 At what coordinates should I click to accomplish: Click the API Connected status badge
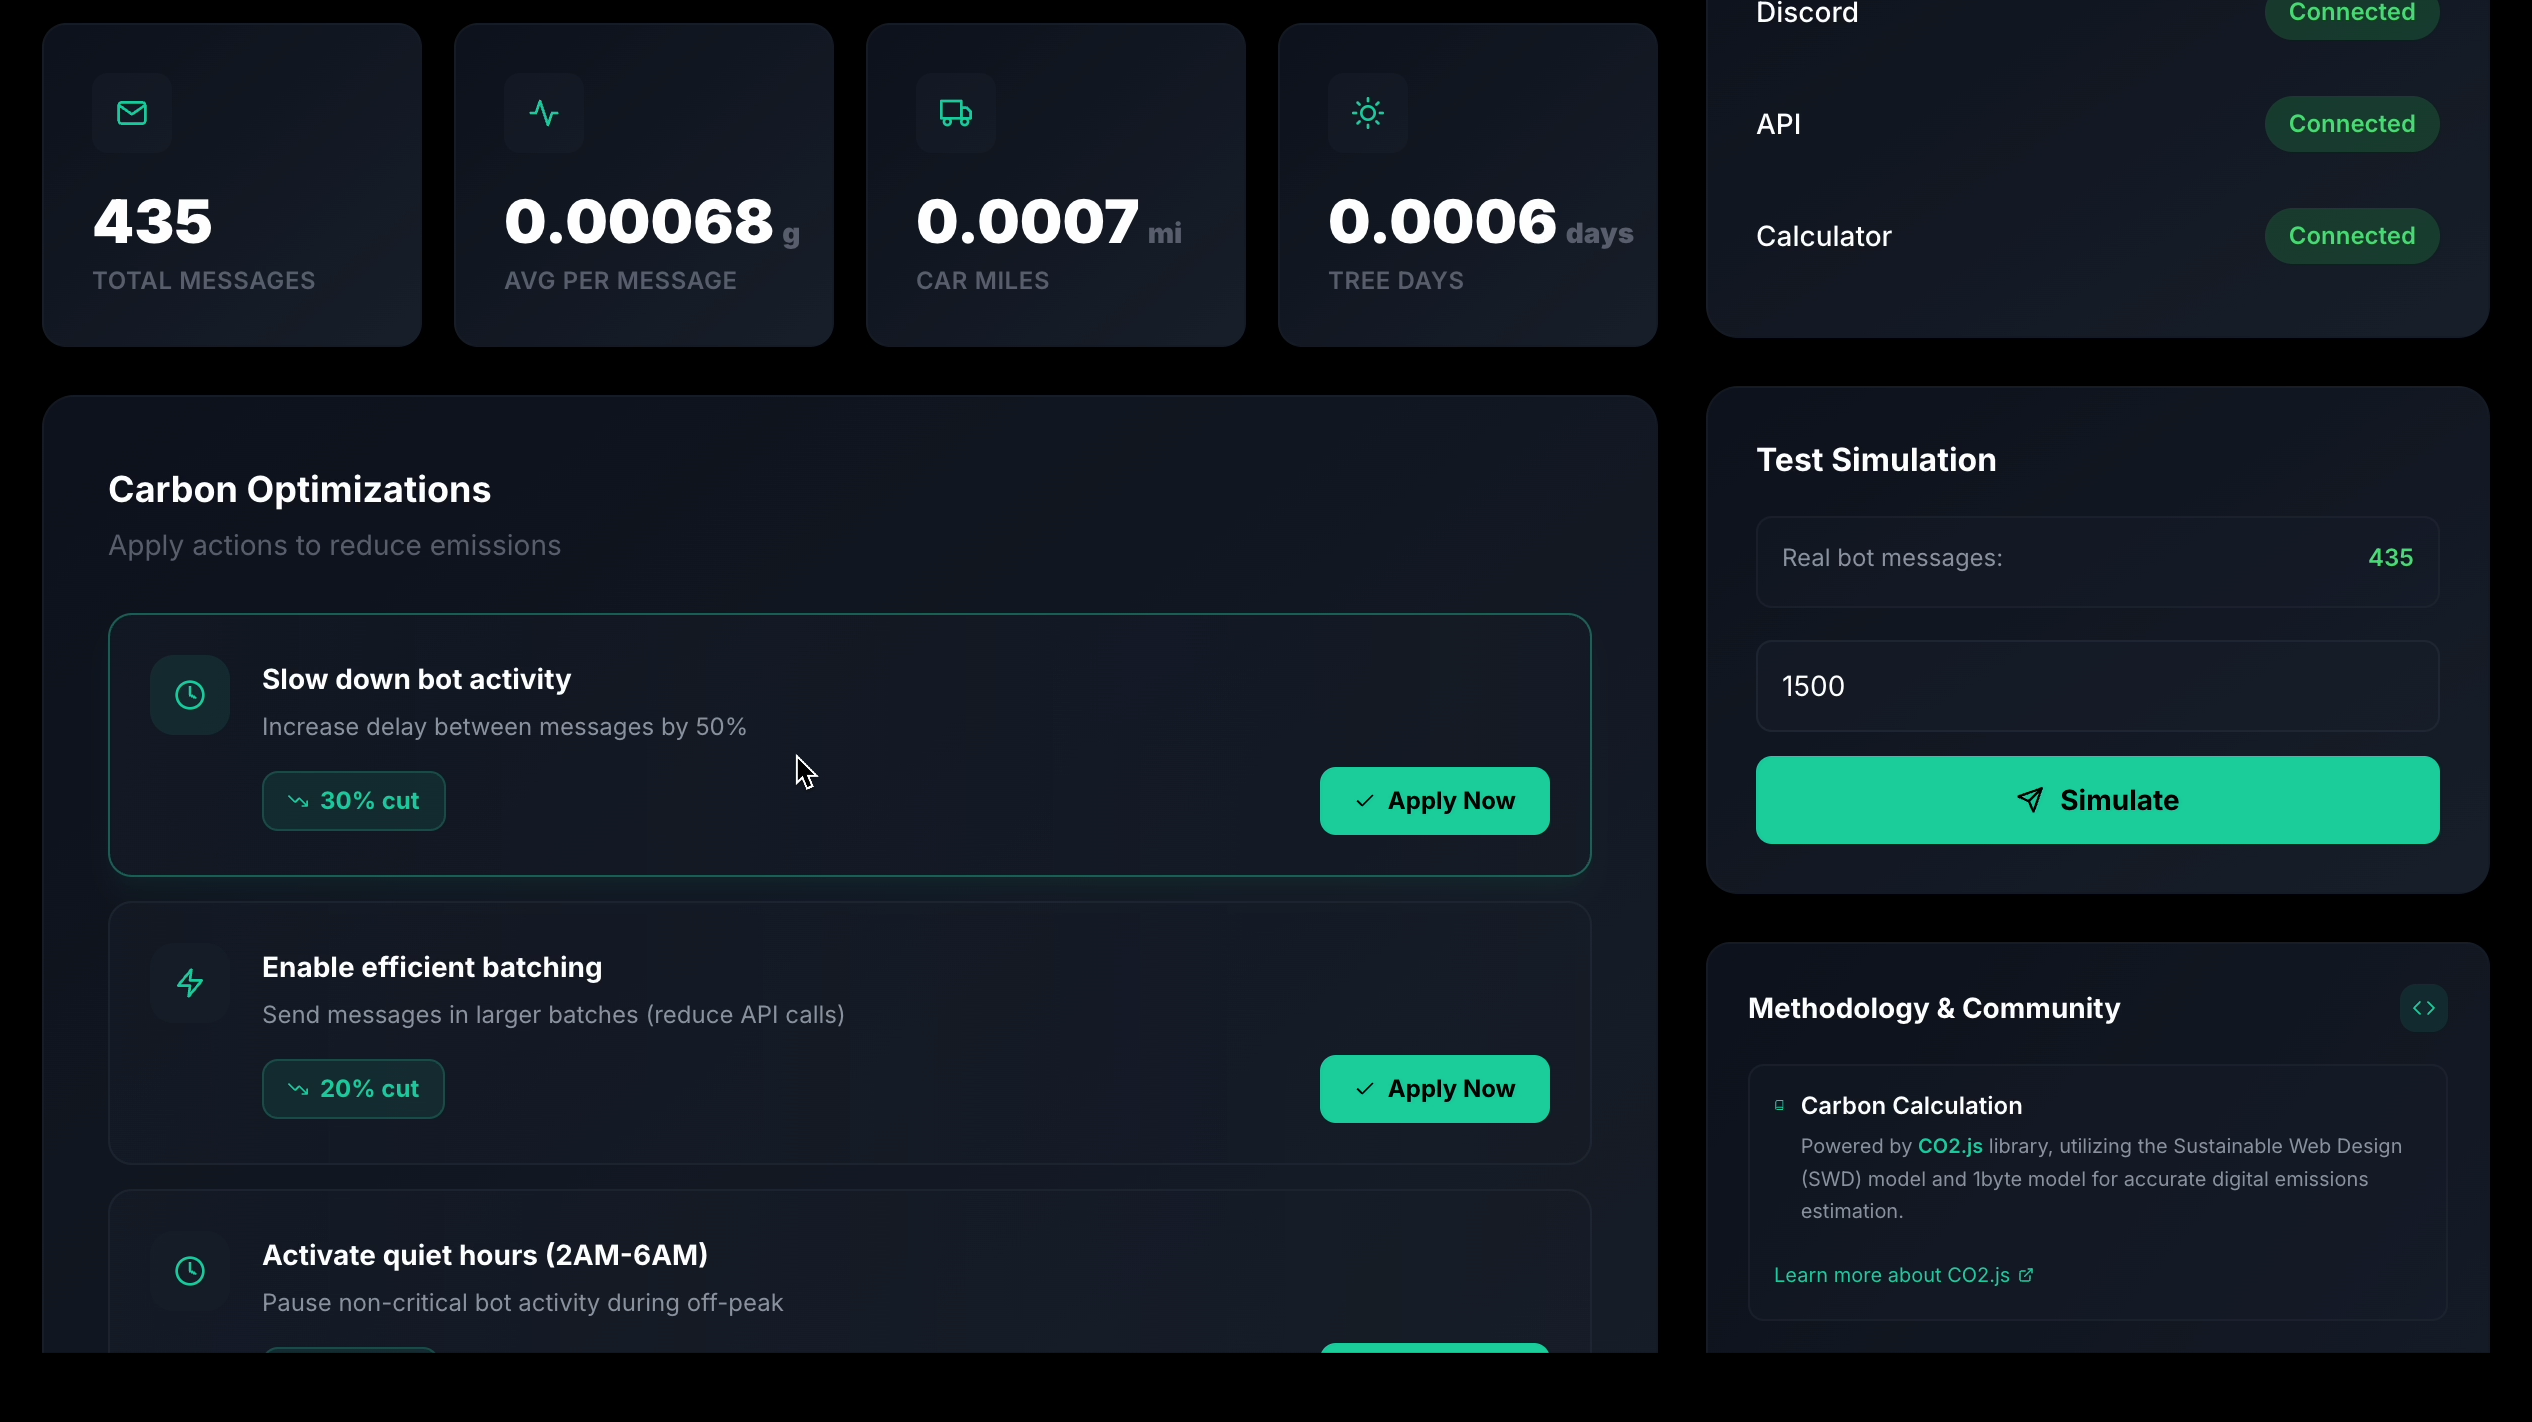tap(2351, 124)
